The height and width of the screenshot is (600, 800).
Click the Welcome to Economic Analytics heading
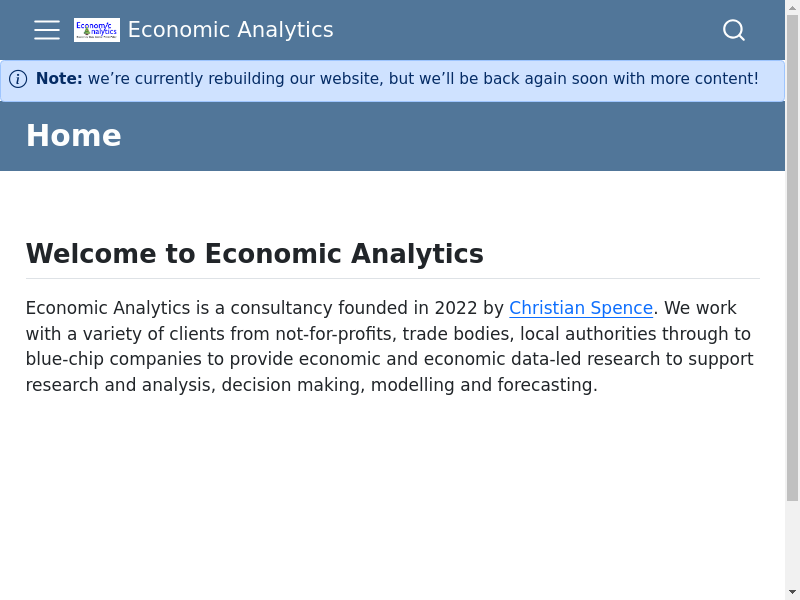(x=254, y=254)
